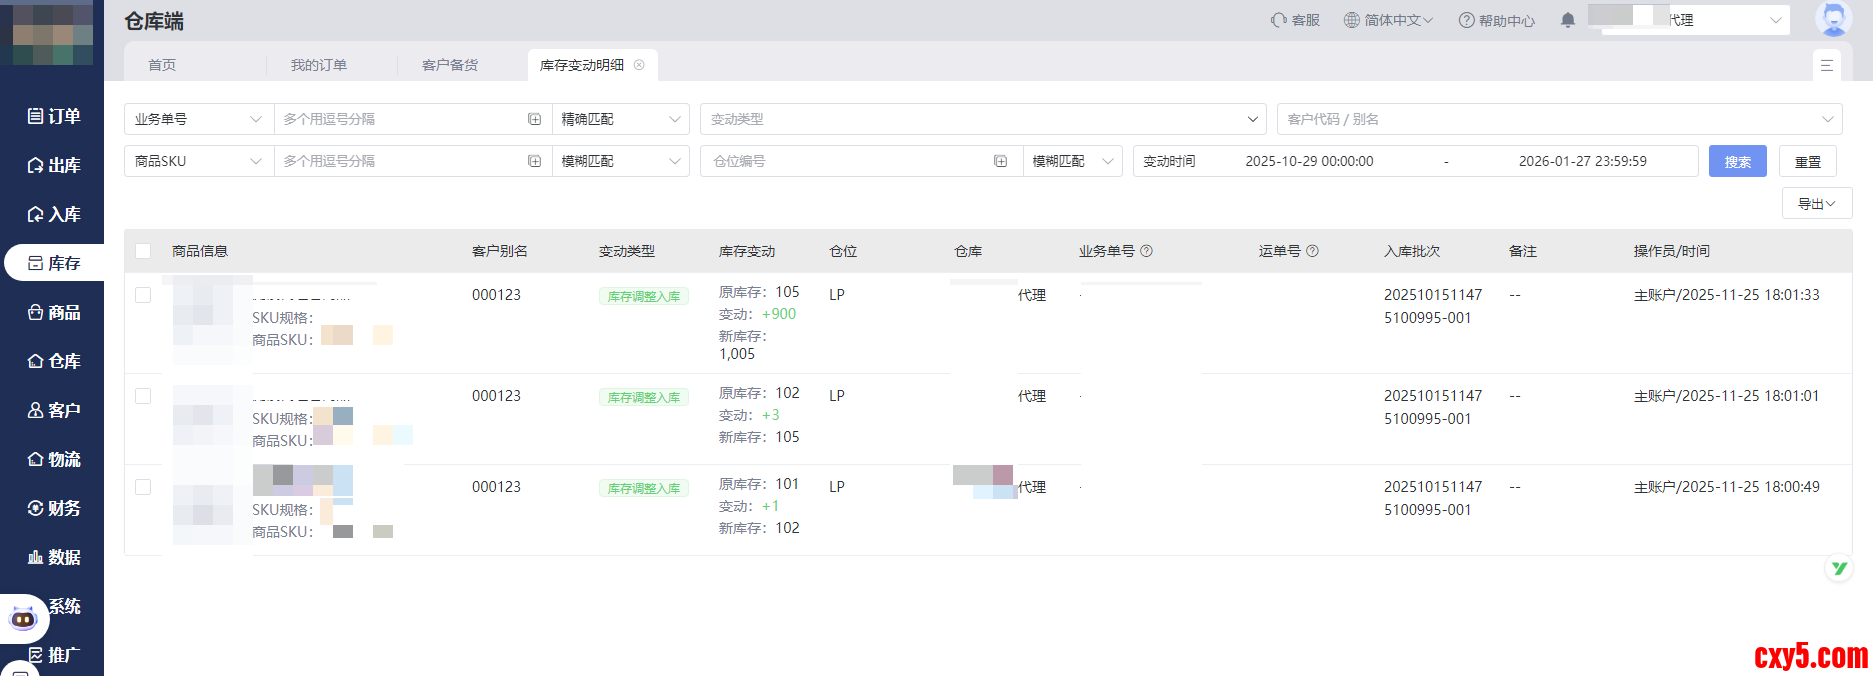The width and height of the screenshot is (1873, 676).
Task: Toggle the select-all checkbox in table header
Action: [x=143, y=251]
